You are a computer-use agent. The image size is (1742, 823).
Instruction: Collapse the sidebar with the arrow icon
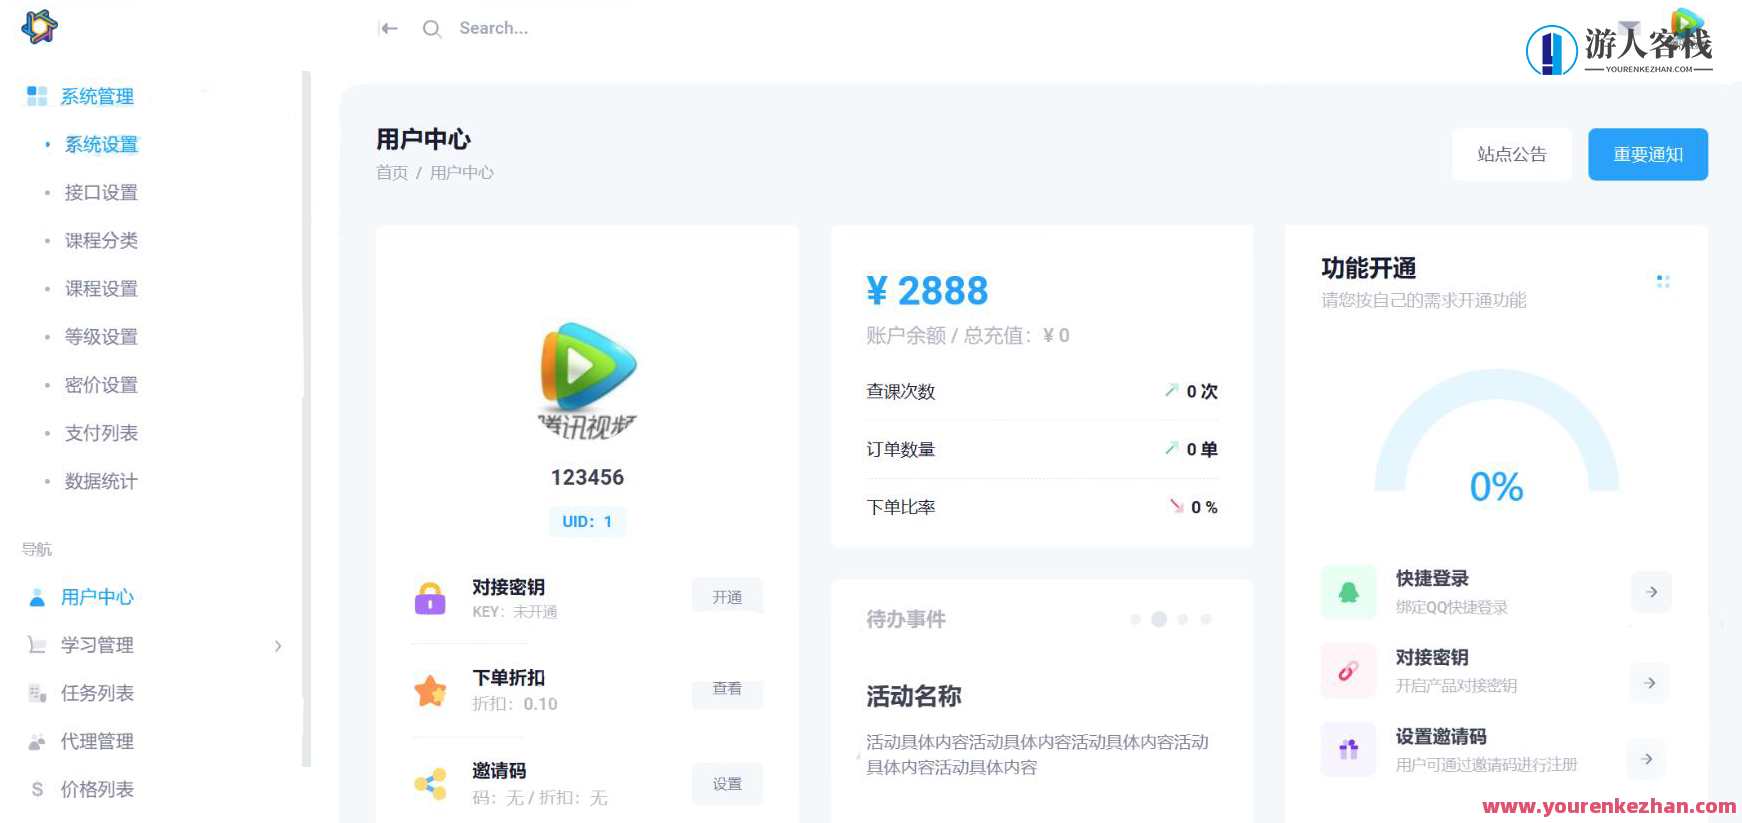(389, 28)
